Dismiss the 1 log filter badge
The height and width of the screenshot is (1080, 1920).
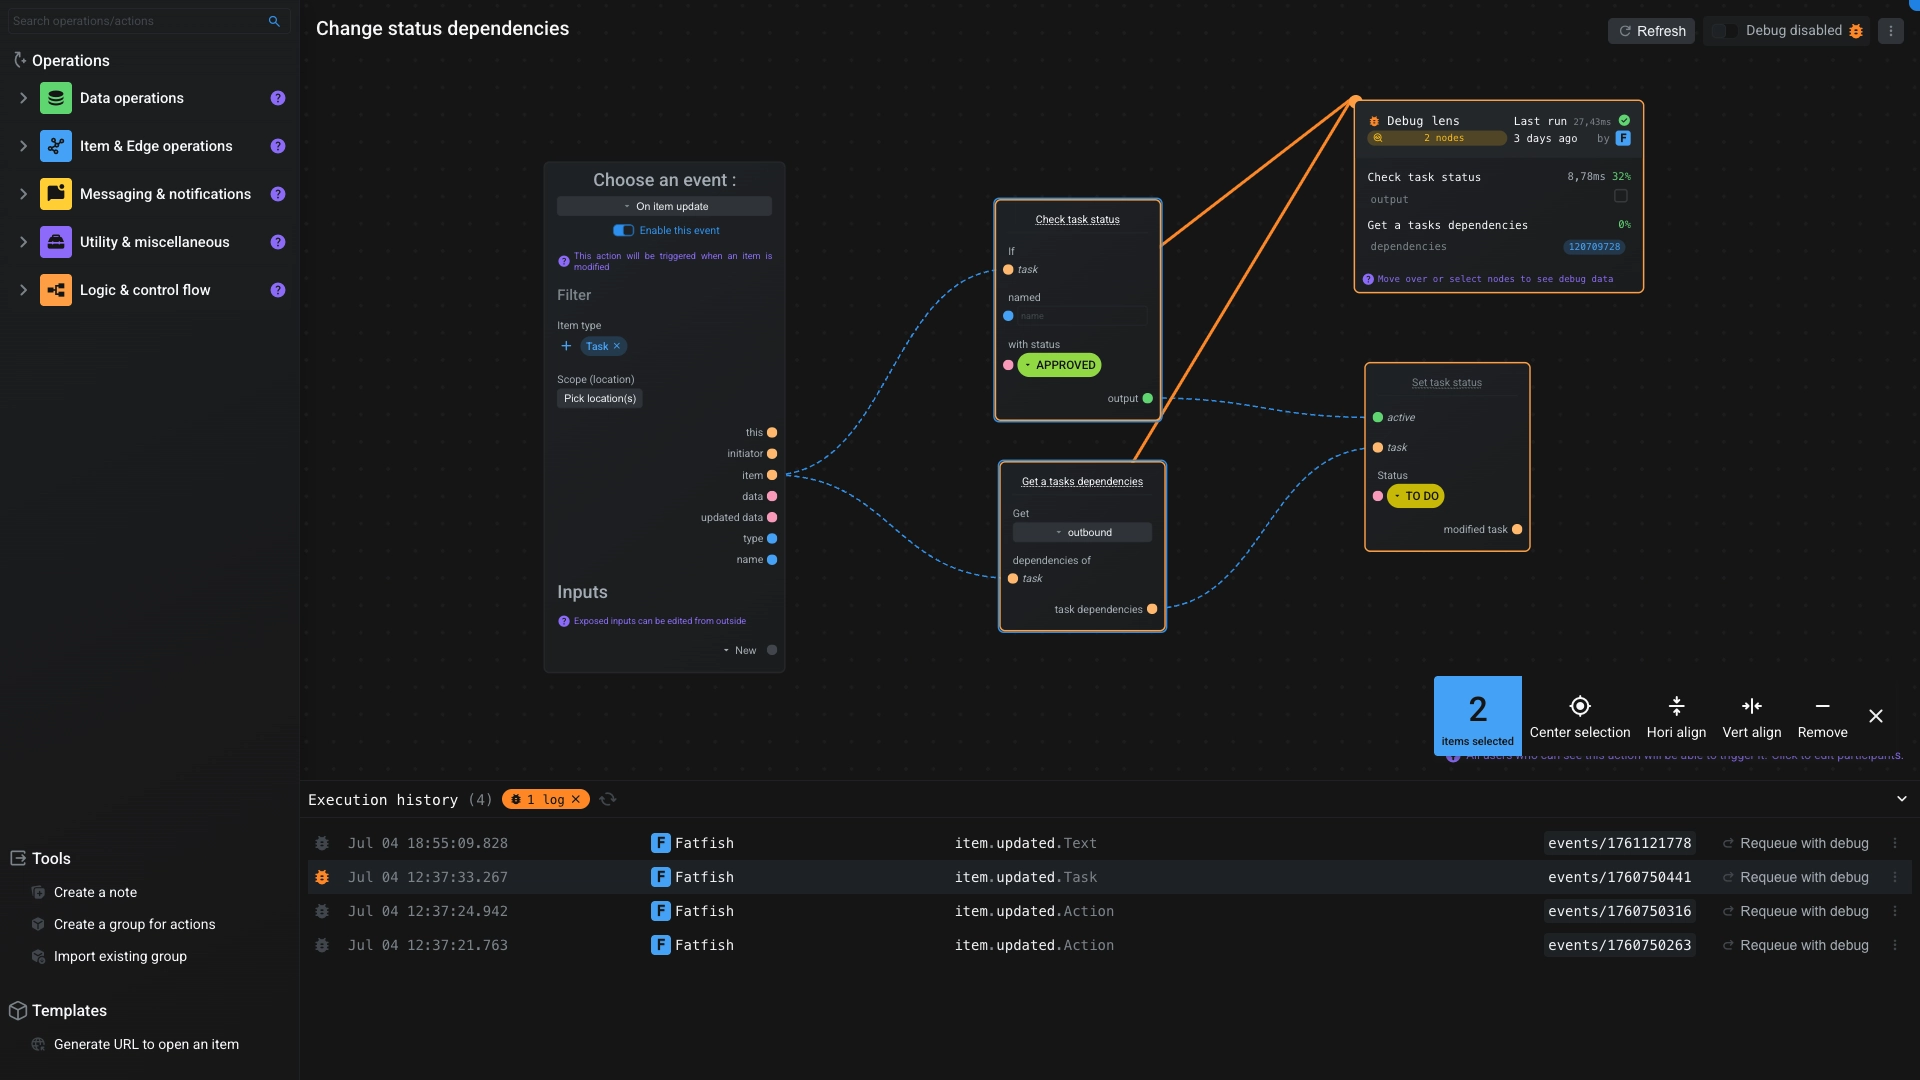(x=576, y=799)
